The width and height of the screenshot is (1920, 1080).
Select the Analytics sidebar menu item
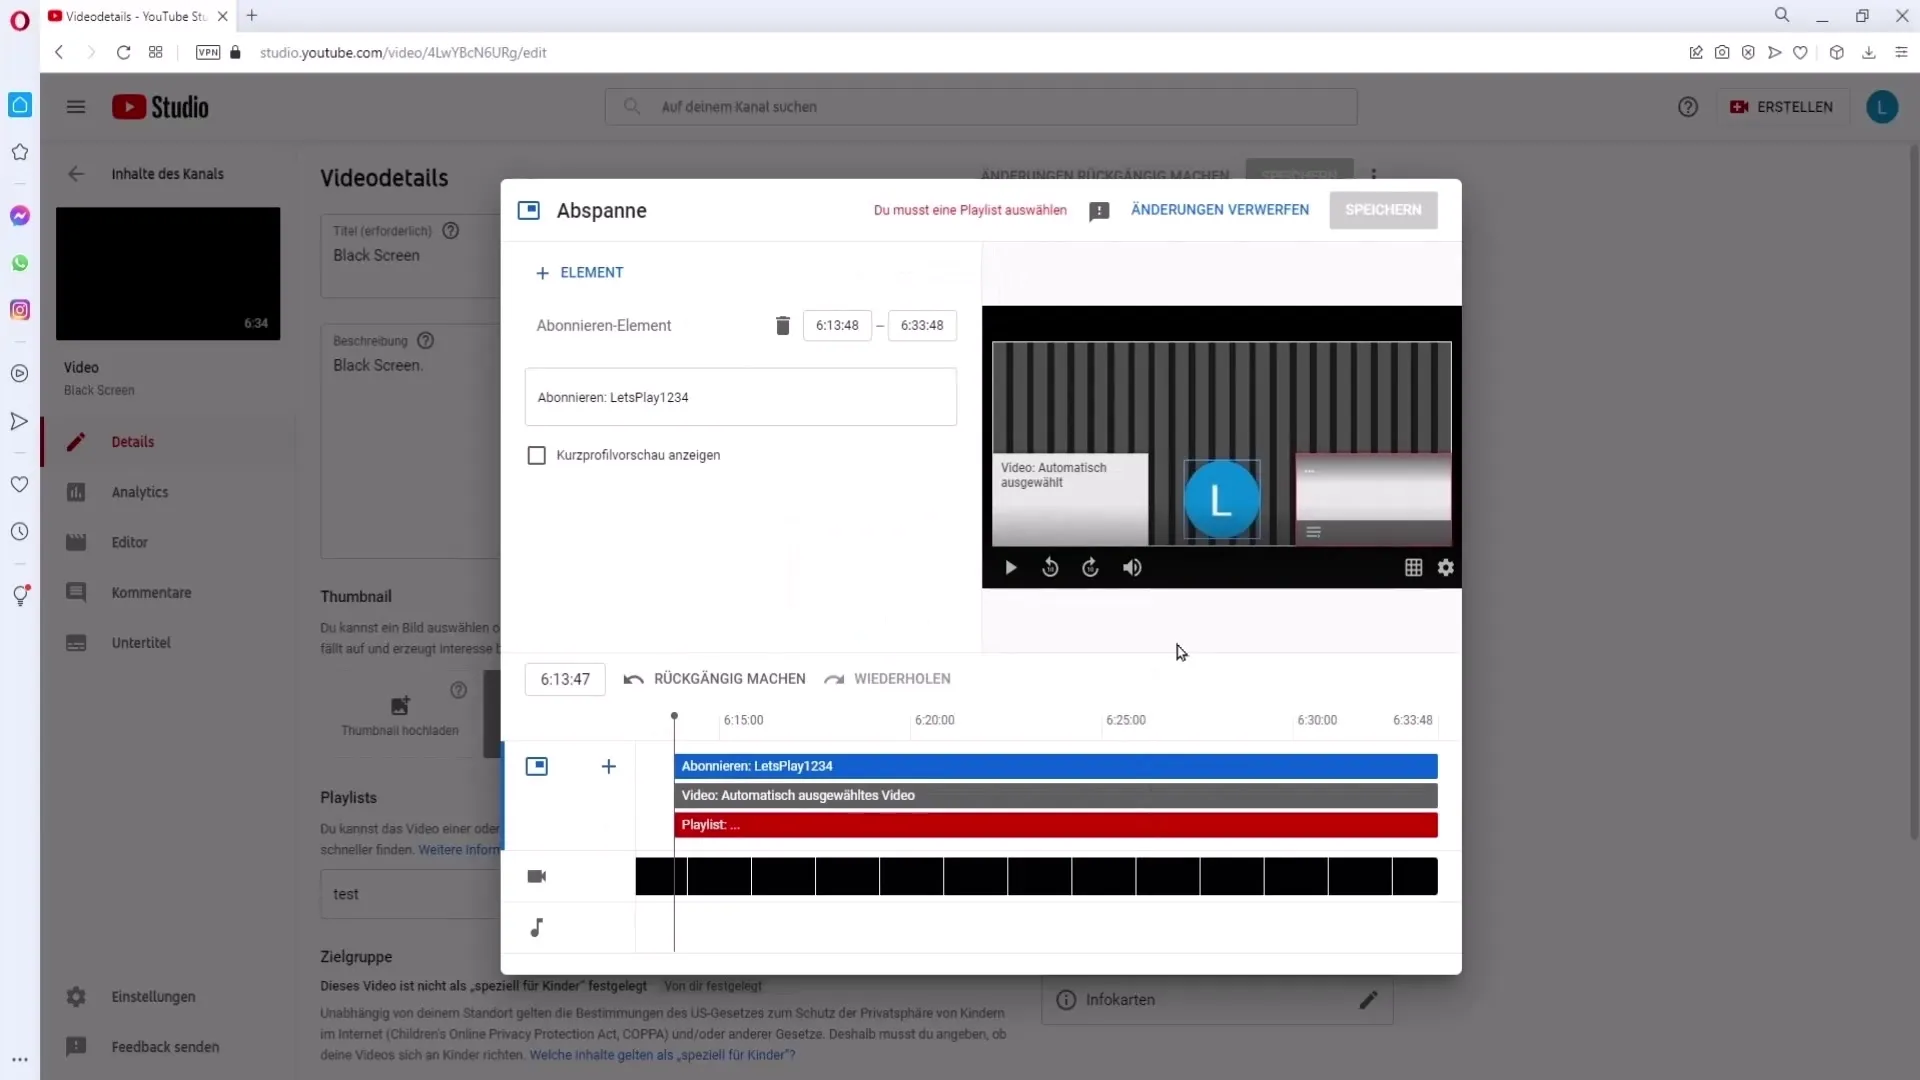(x=140, y=492)
